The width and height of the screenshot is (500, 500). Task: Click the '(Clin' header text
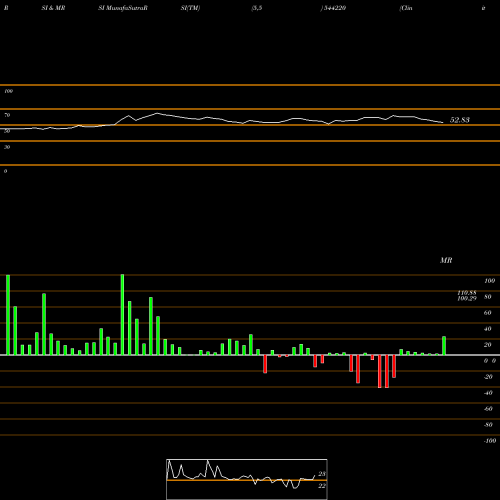tap(406, 8)
